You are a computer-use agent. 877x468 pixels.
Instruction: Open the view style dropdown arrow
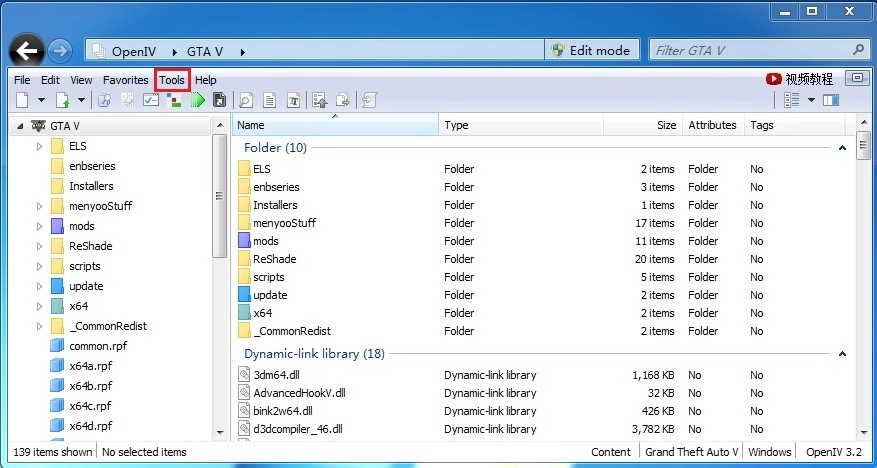811,100
